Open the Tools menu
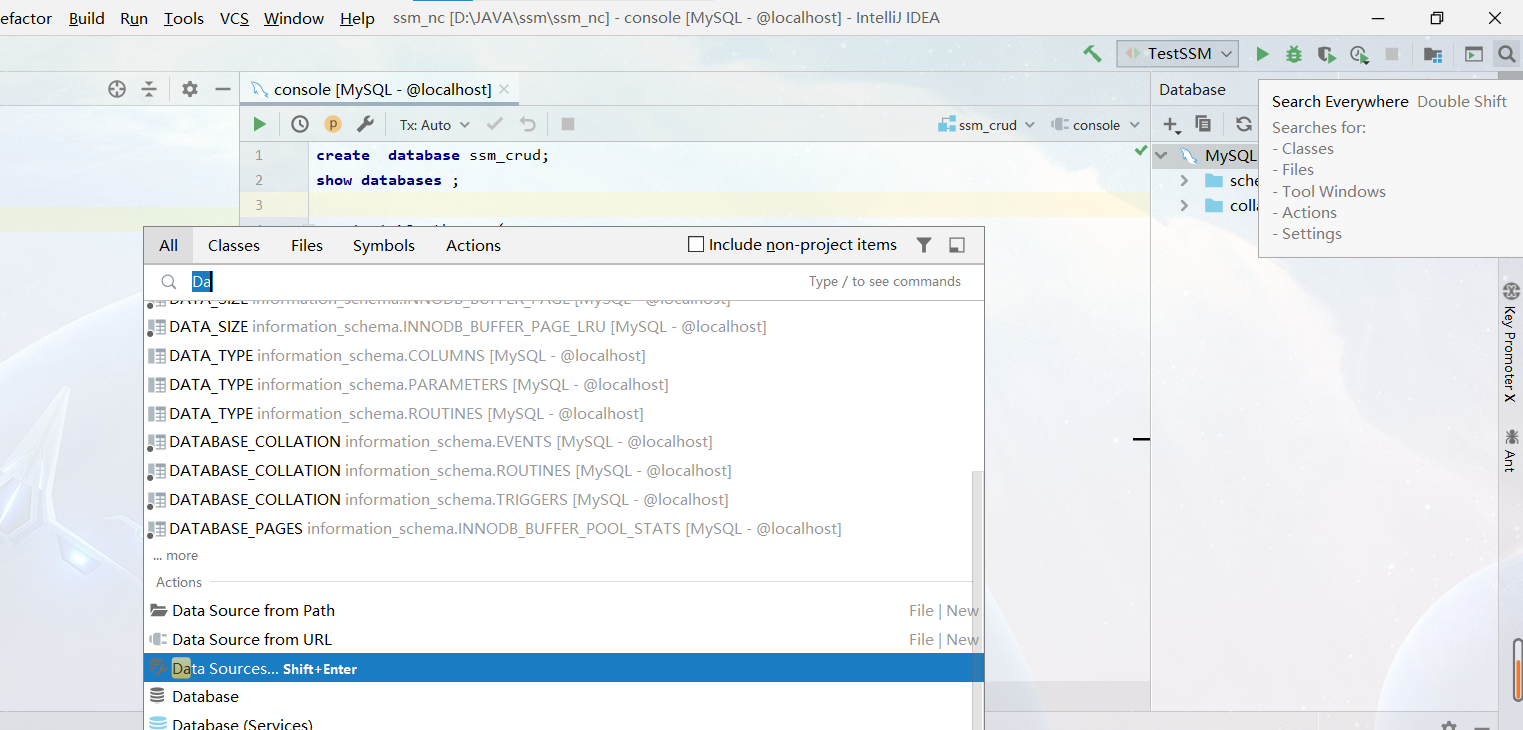1523x730 pixels. pos(184,18)
